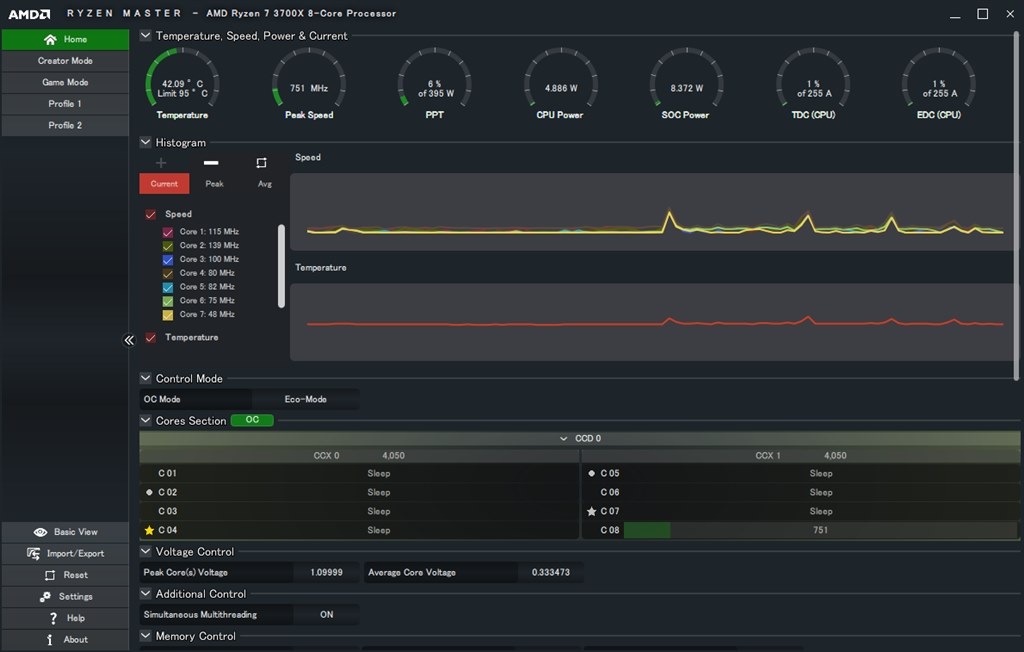The image size is (1024, 652).
Task: Click the Reset square icon
Action: [50, 575]
